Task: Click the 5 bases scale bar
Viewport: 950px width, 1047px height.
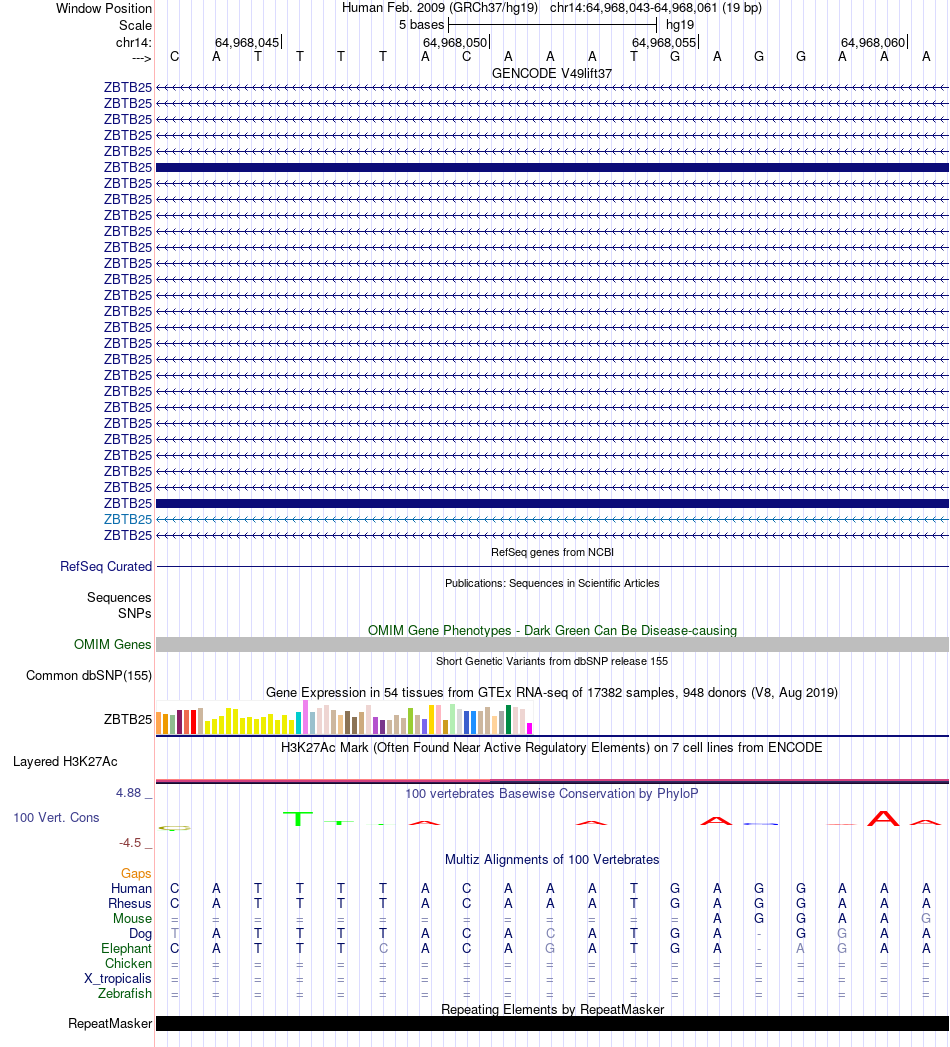Action: coord(552,25)
